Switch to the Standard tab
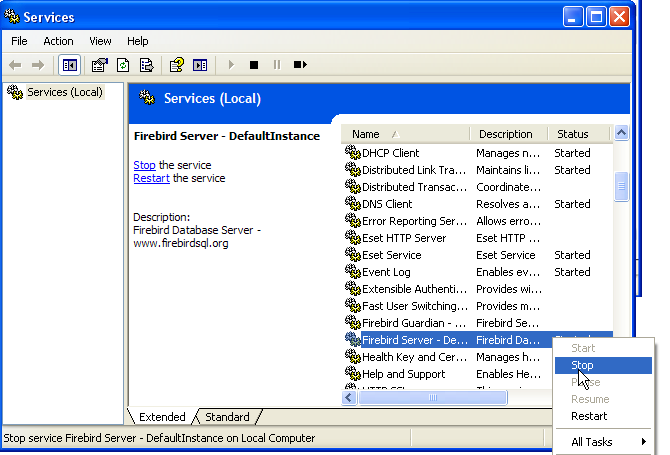670x455 pixels. coord(227,417)
